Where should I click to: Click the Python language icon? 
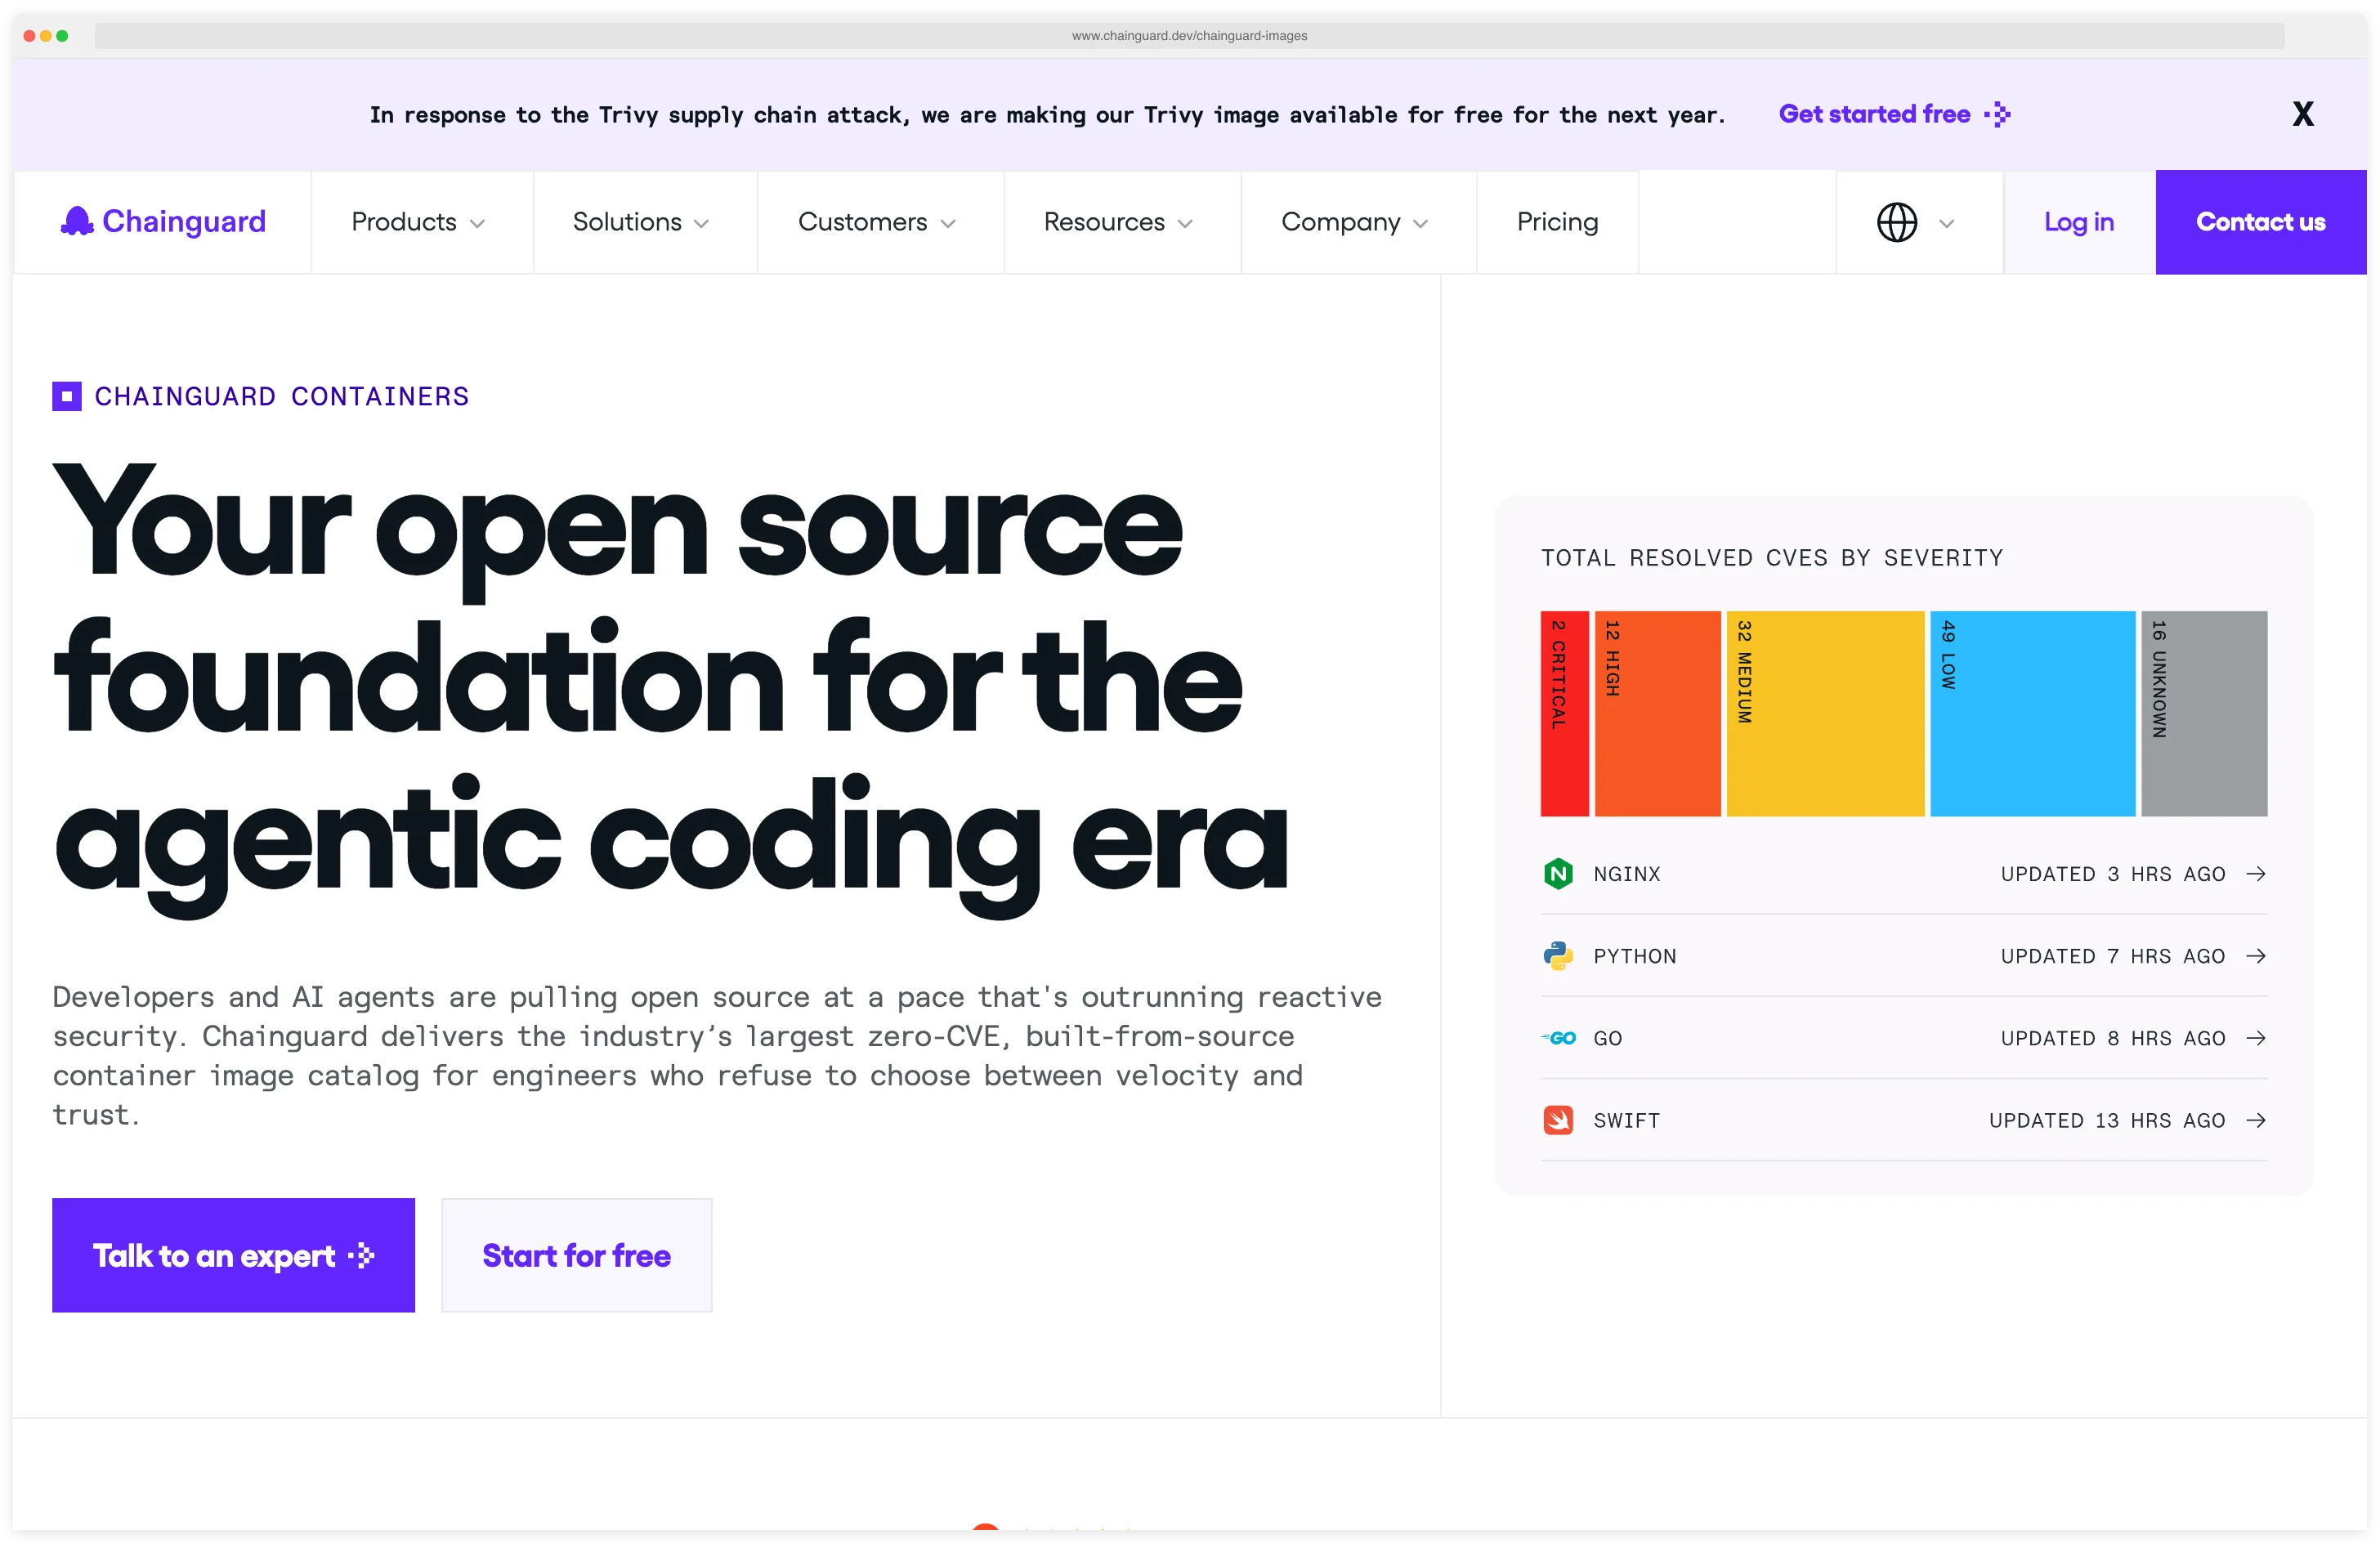pos(1557,955)
